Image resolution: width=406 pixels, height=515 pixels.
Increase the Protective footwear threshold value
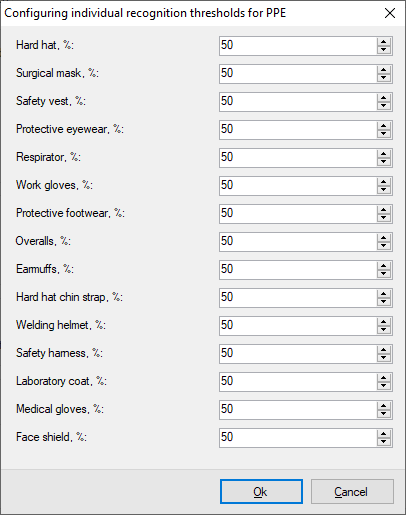[x=384, y=210]
